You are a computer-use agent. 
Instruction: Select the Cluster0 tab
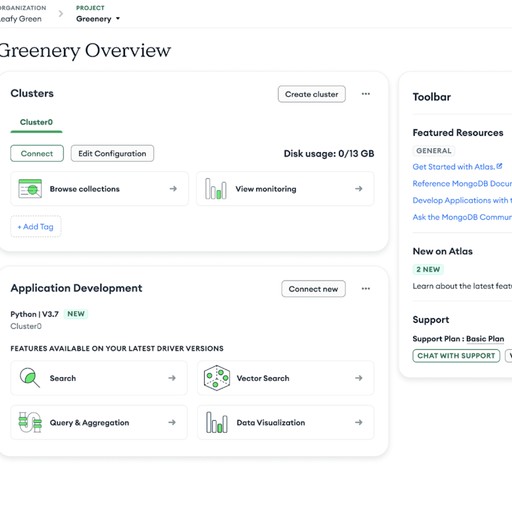click(x=36, y=122)
